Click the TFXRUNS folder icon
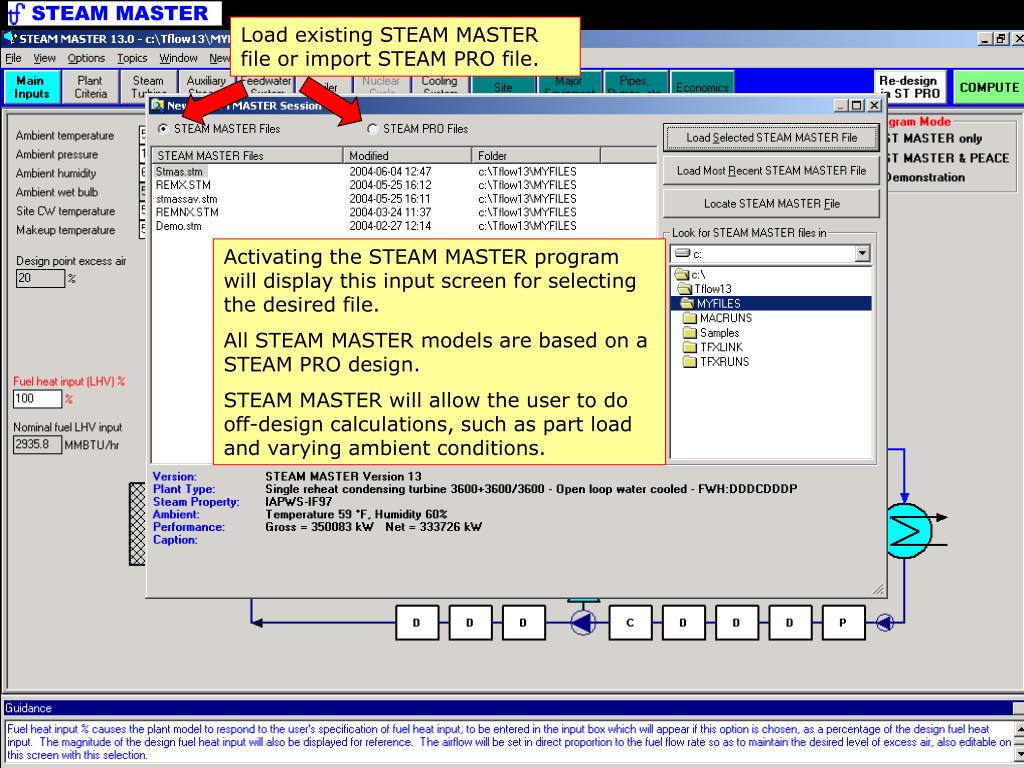The height and width of the screenshot is (768, 1024). (690, 361)
